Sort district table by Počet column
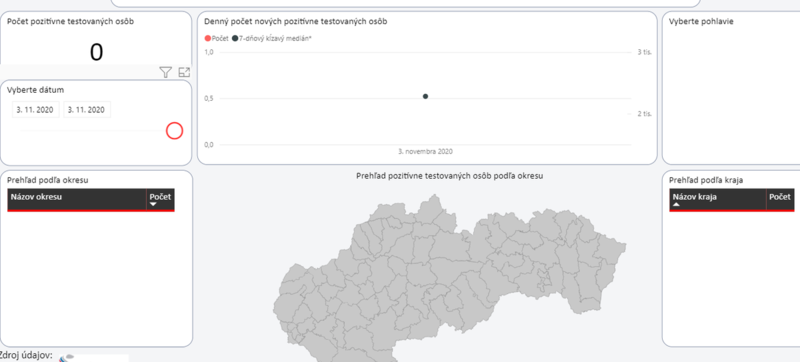Image resolution: width=800 pixels, height=362 pixels. coord(160,199)
